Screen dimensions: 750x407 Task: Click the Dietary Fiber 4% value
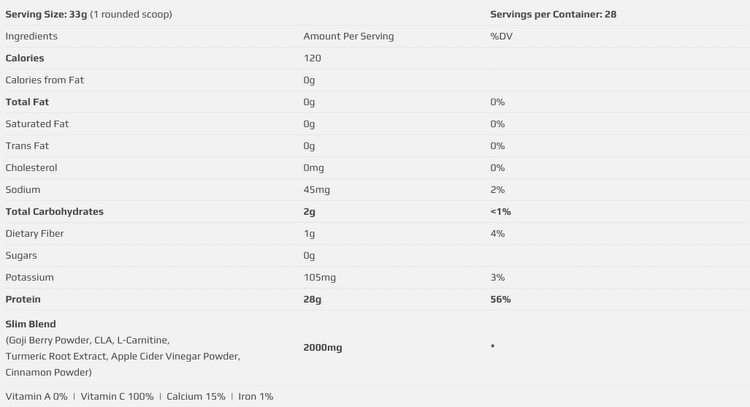coord(497,233)
